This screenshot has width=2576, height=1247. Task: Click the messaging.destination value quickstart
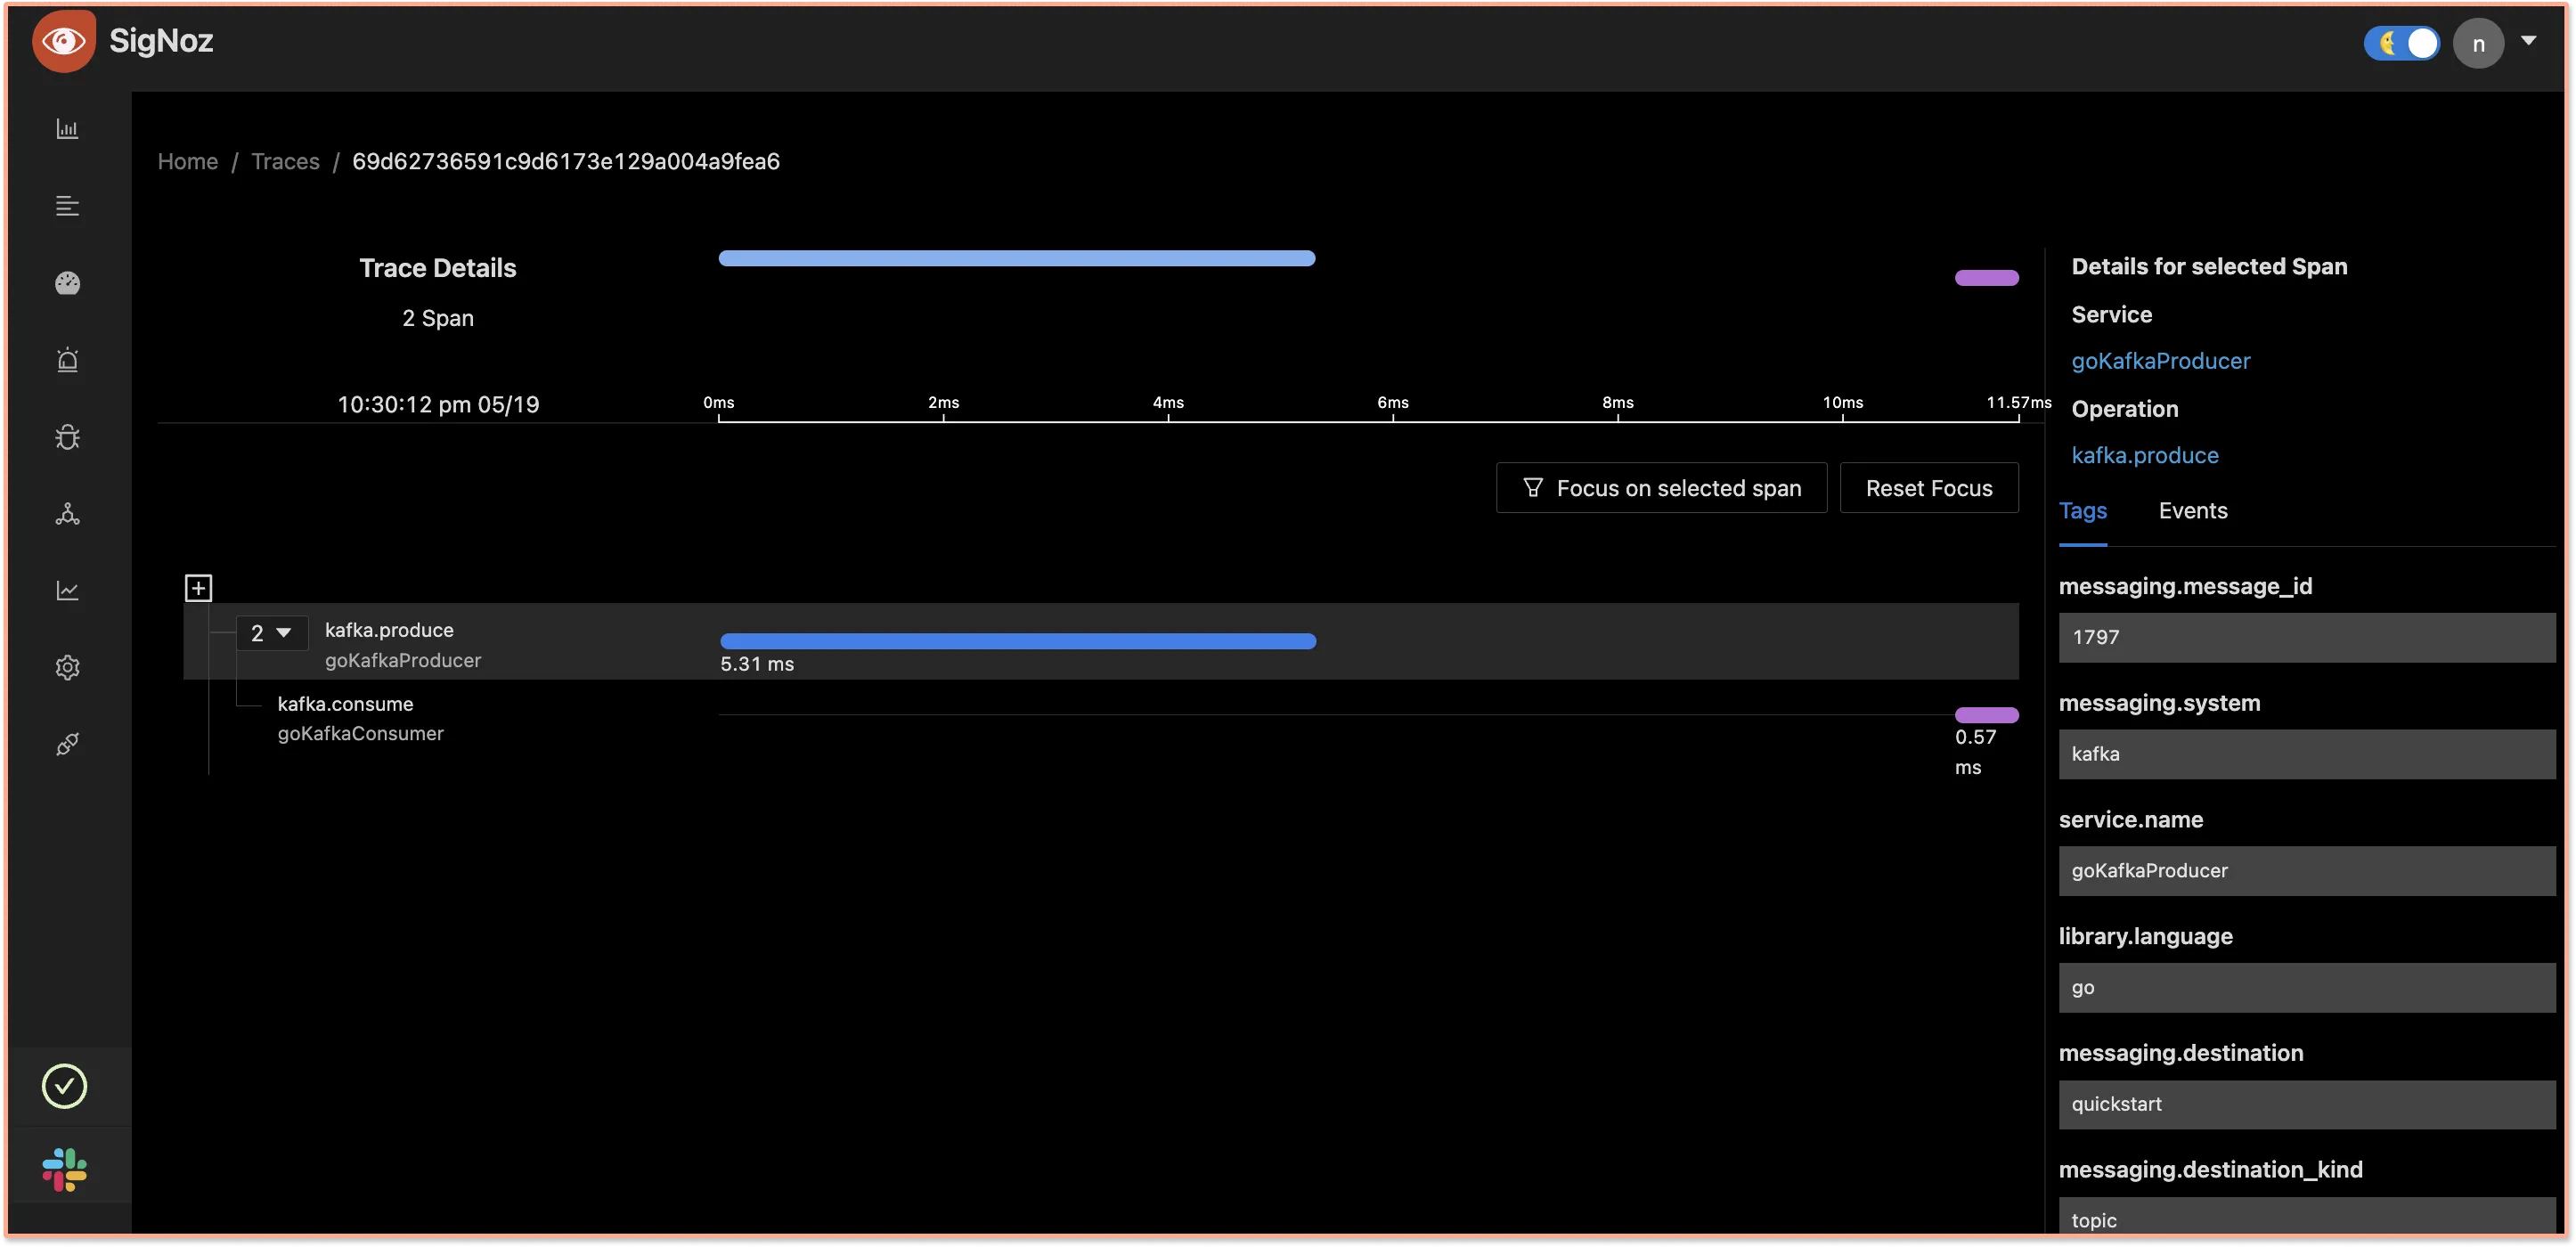(2306, 1104)
